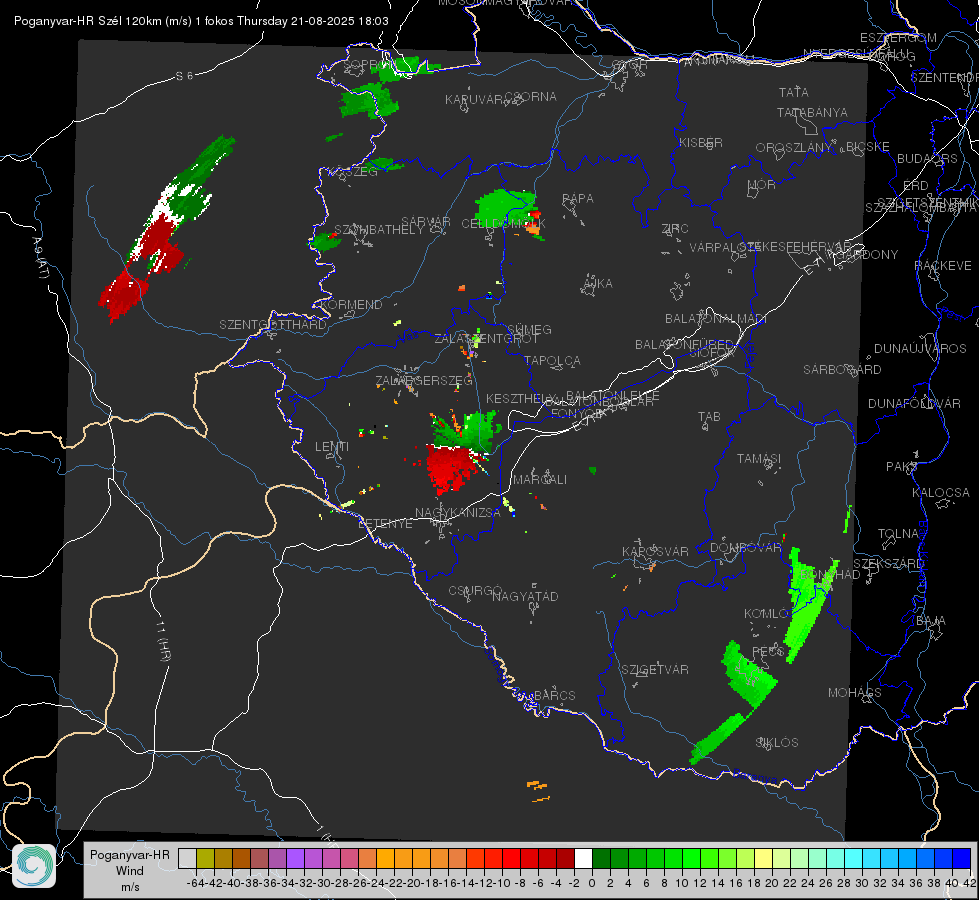Click the AJKA city label

tap(597, 283)
